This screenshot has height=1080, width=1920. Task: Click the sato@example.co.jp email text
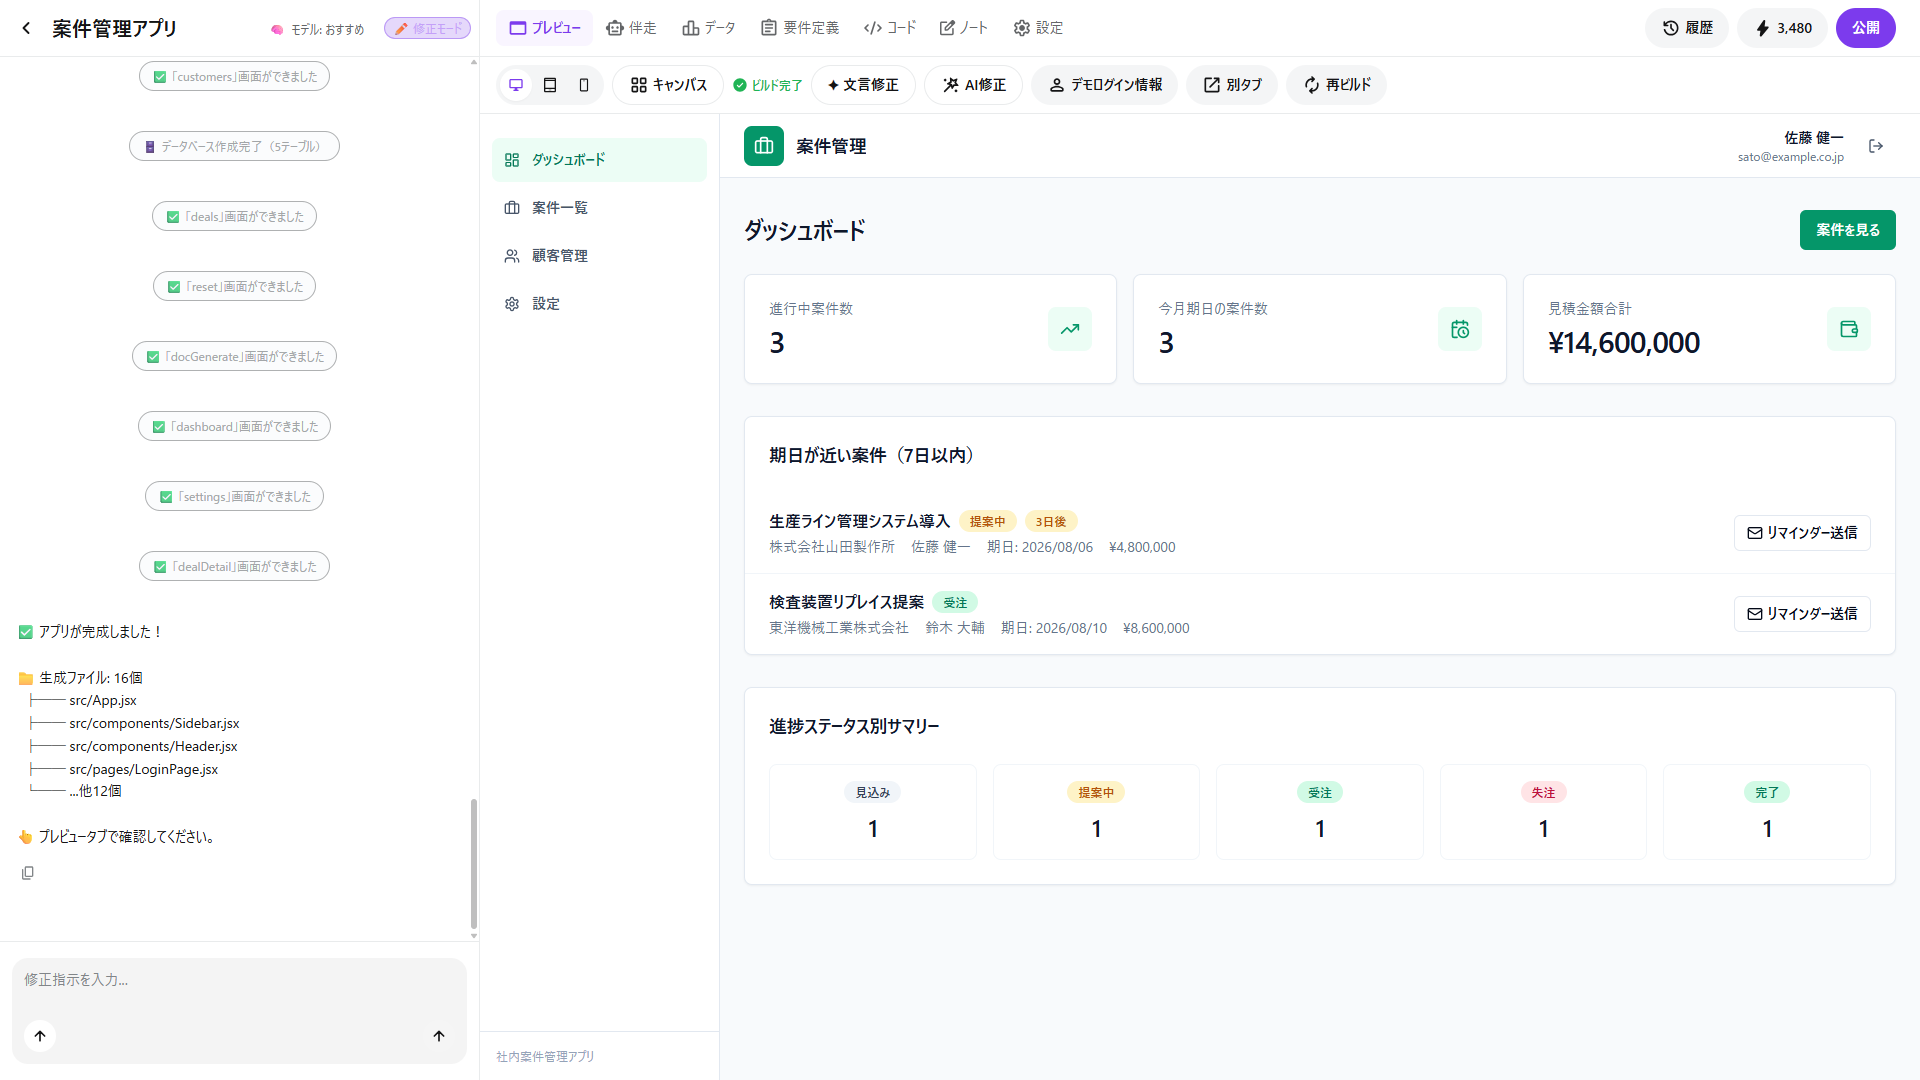click(x=1790, y=157)
